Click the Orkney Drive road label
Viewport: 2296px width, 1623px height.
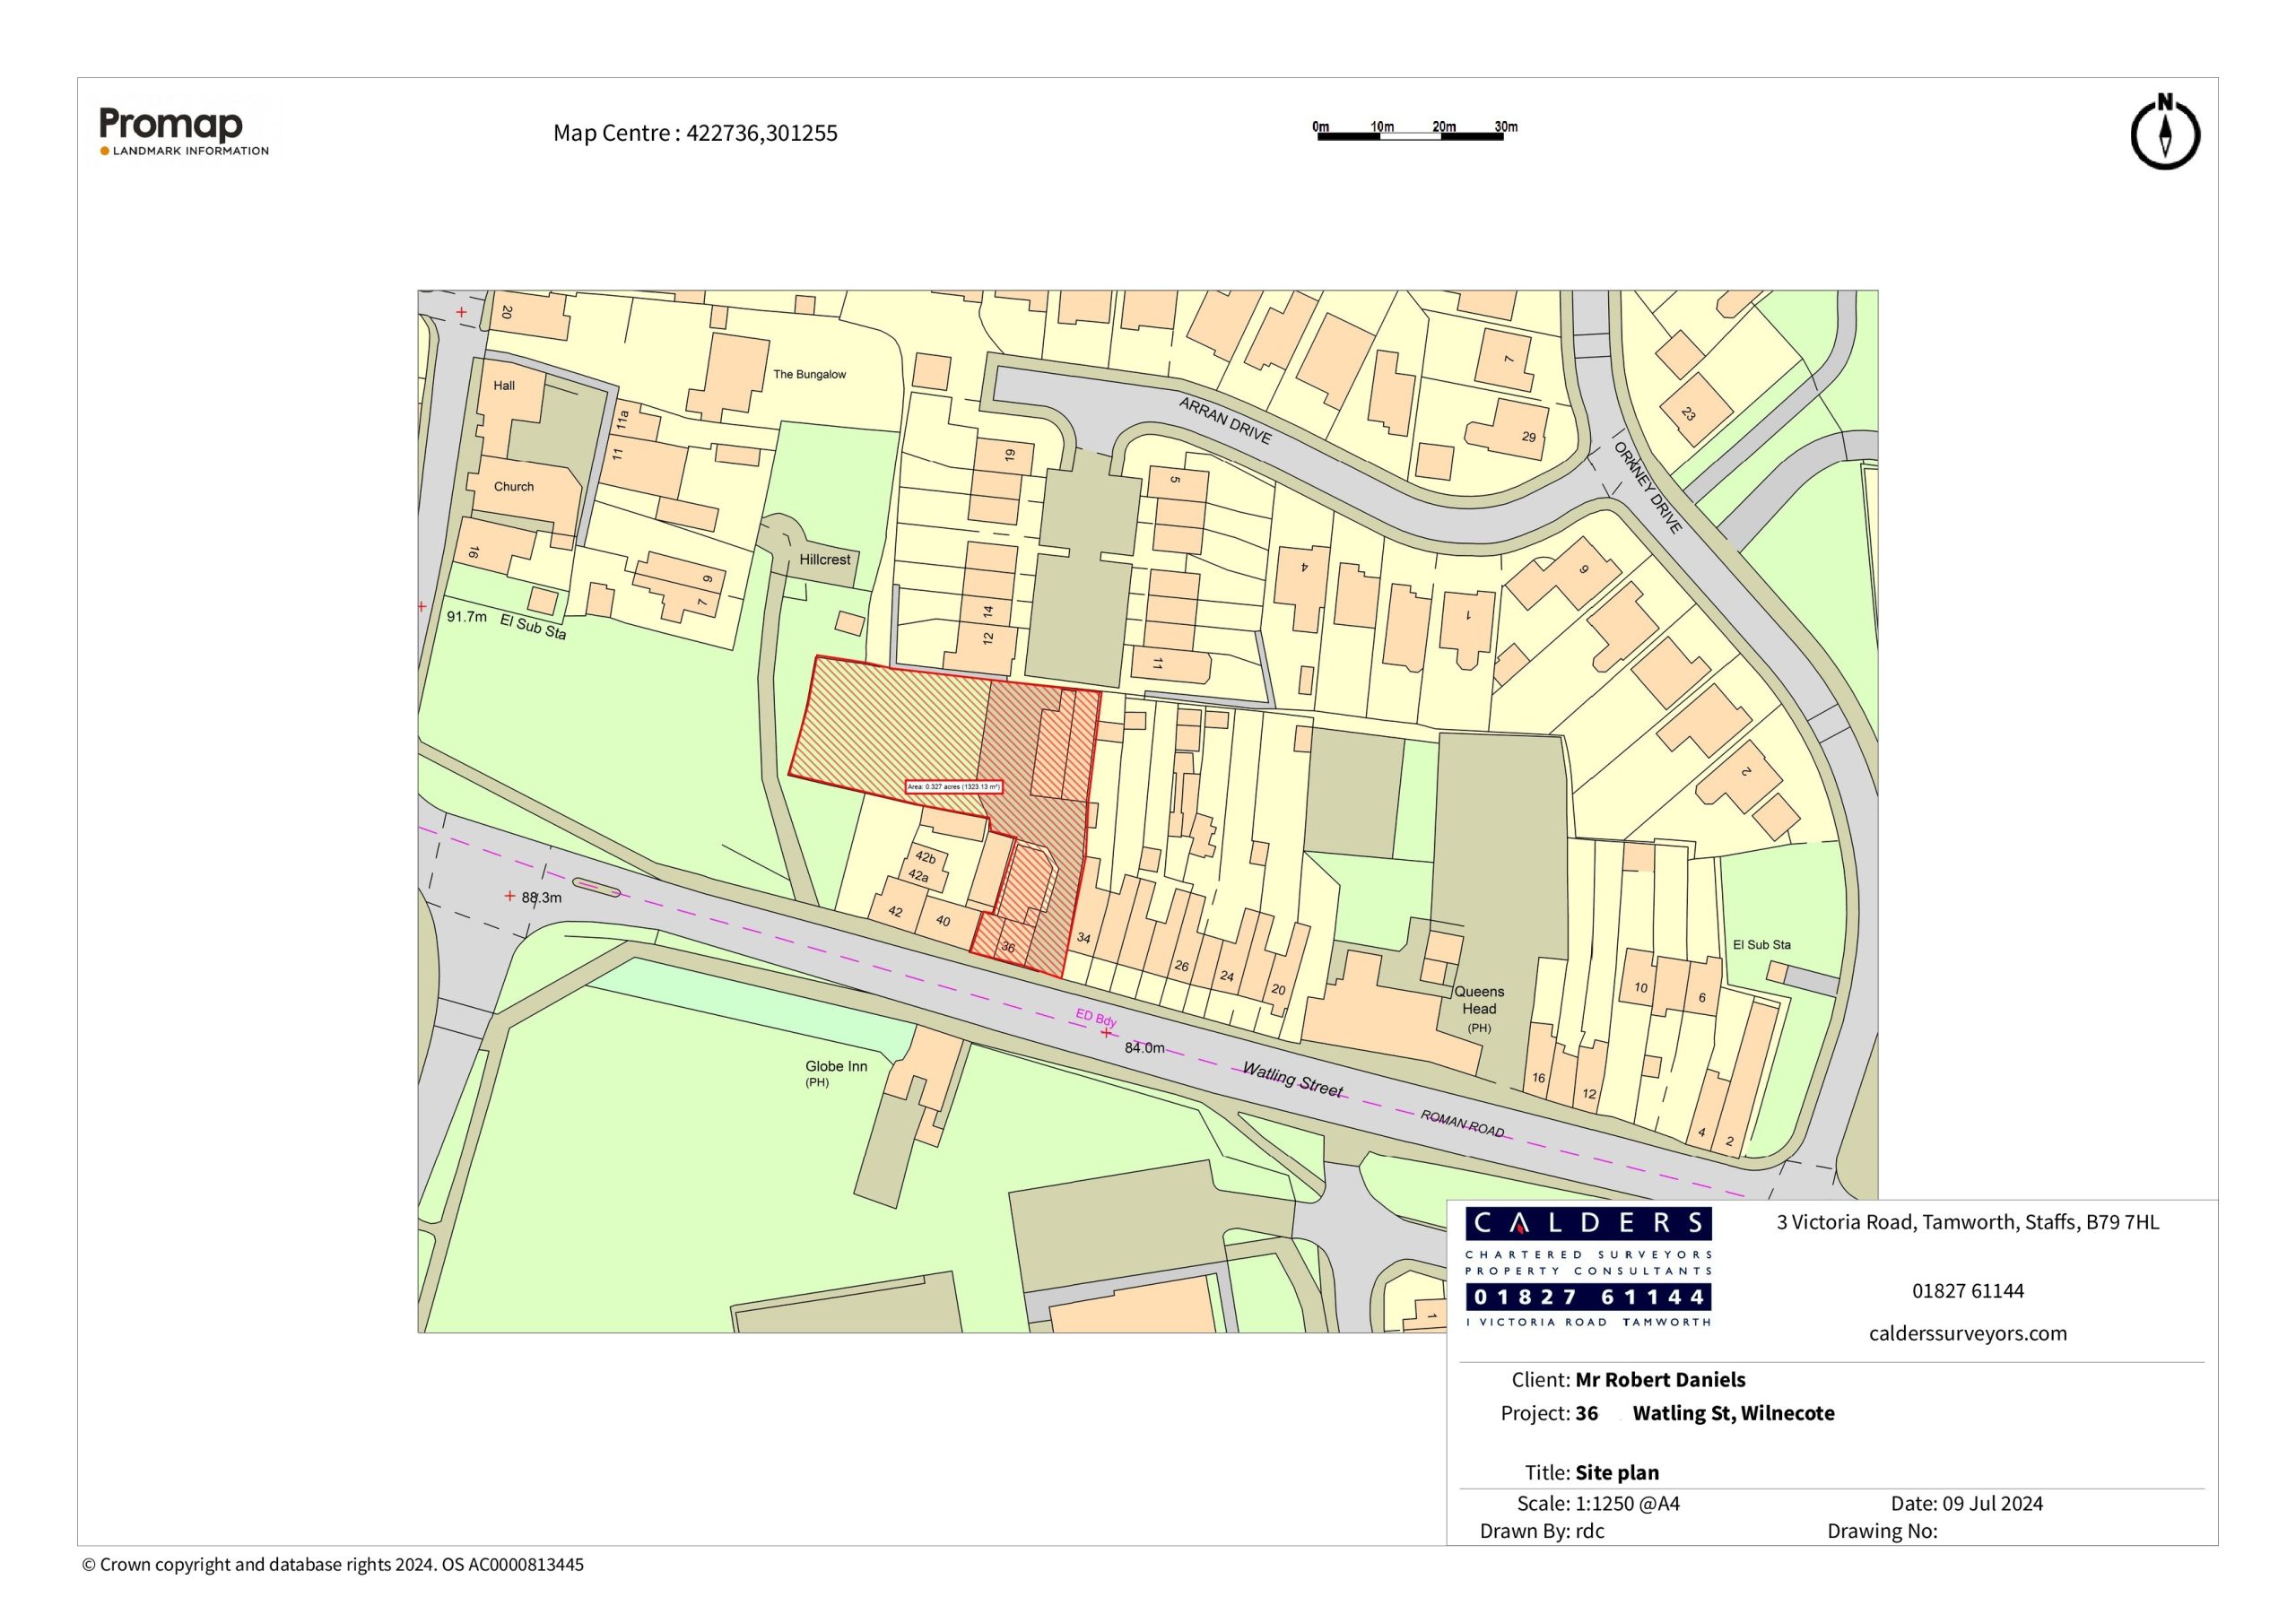[1648, 488]
